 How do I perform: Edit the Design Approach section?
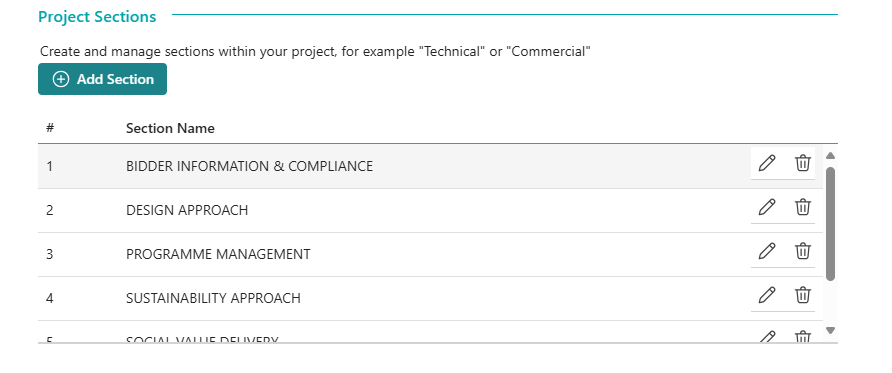767,207
